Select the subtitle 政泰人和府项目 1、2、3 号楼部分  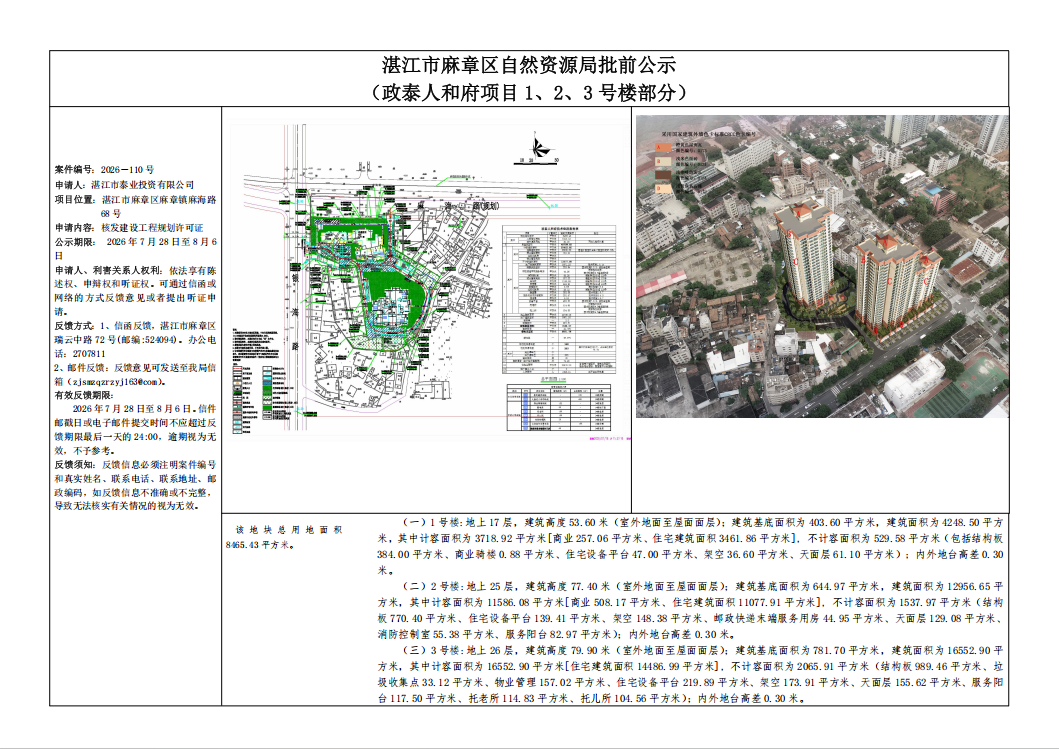(x=529, y=92)
